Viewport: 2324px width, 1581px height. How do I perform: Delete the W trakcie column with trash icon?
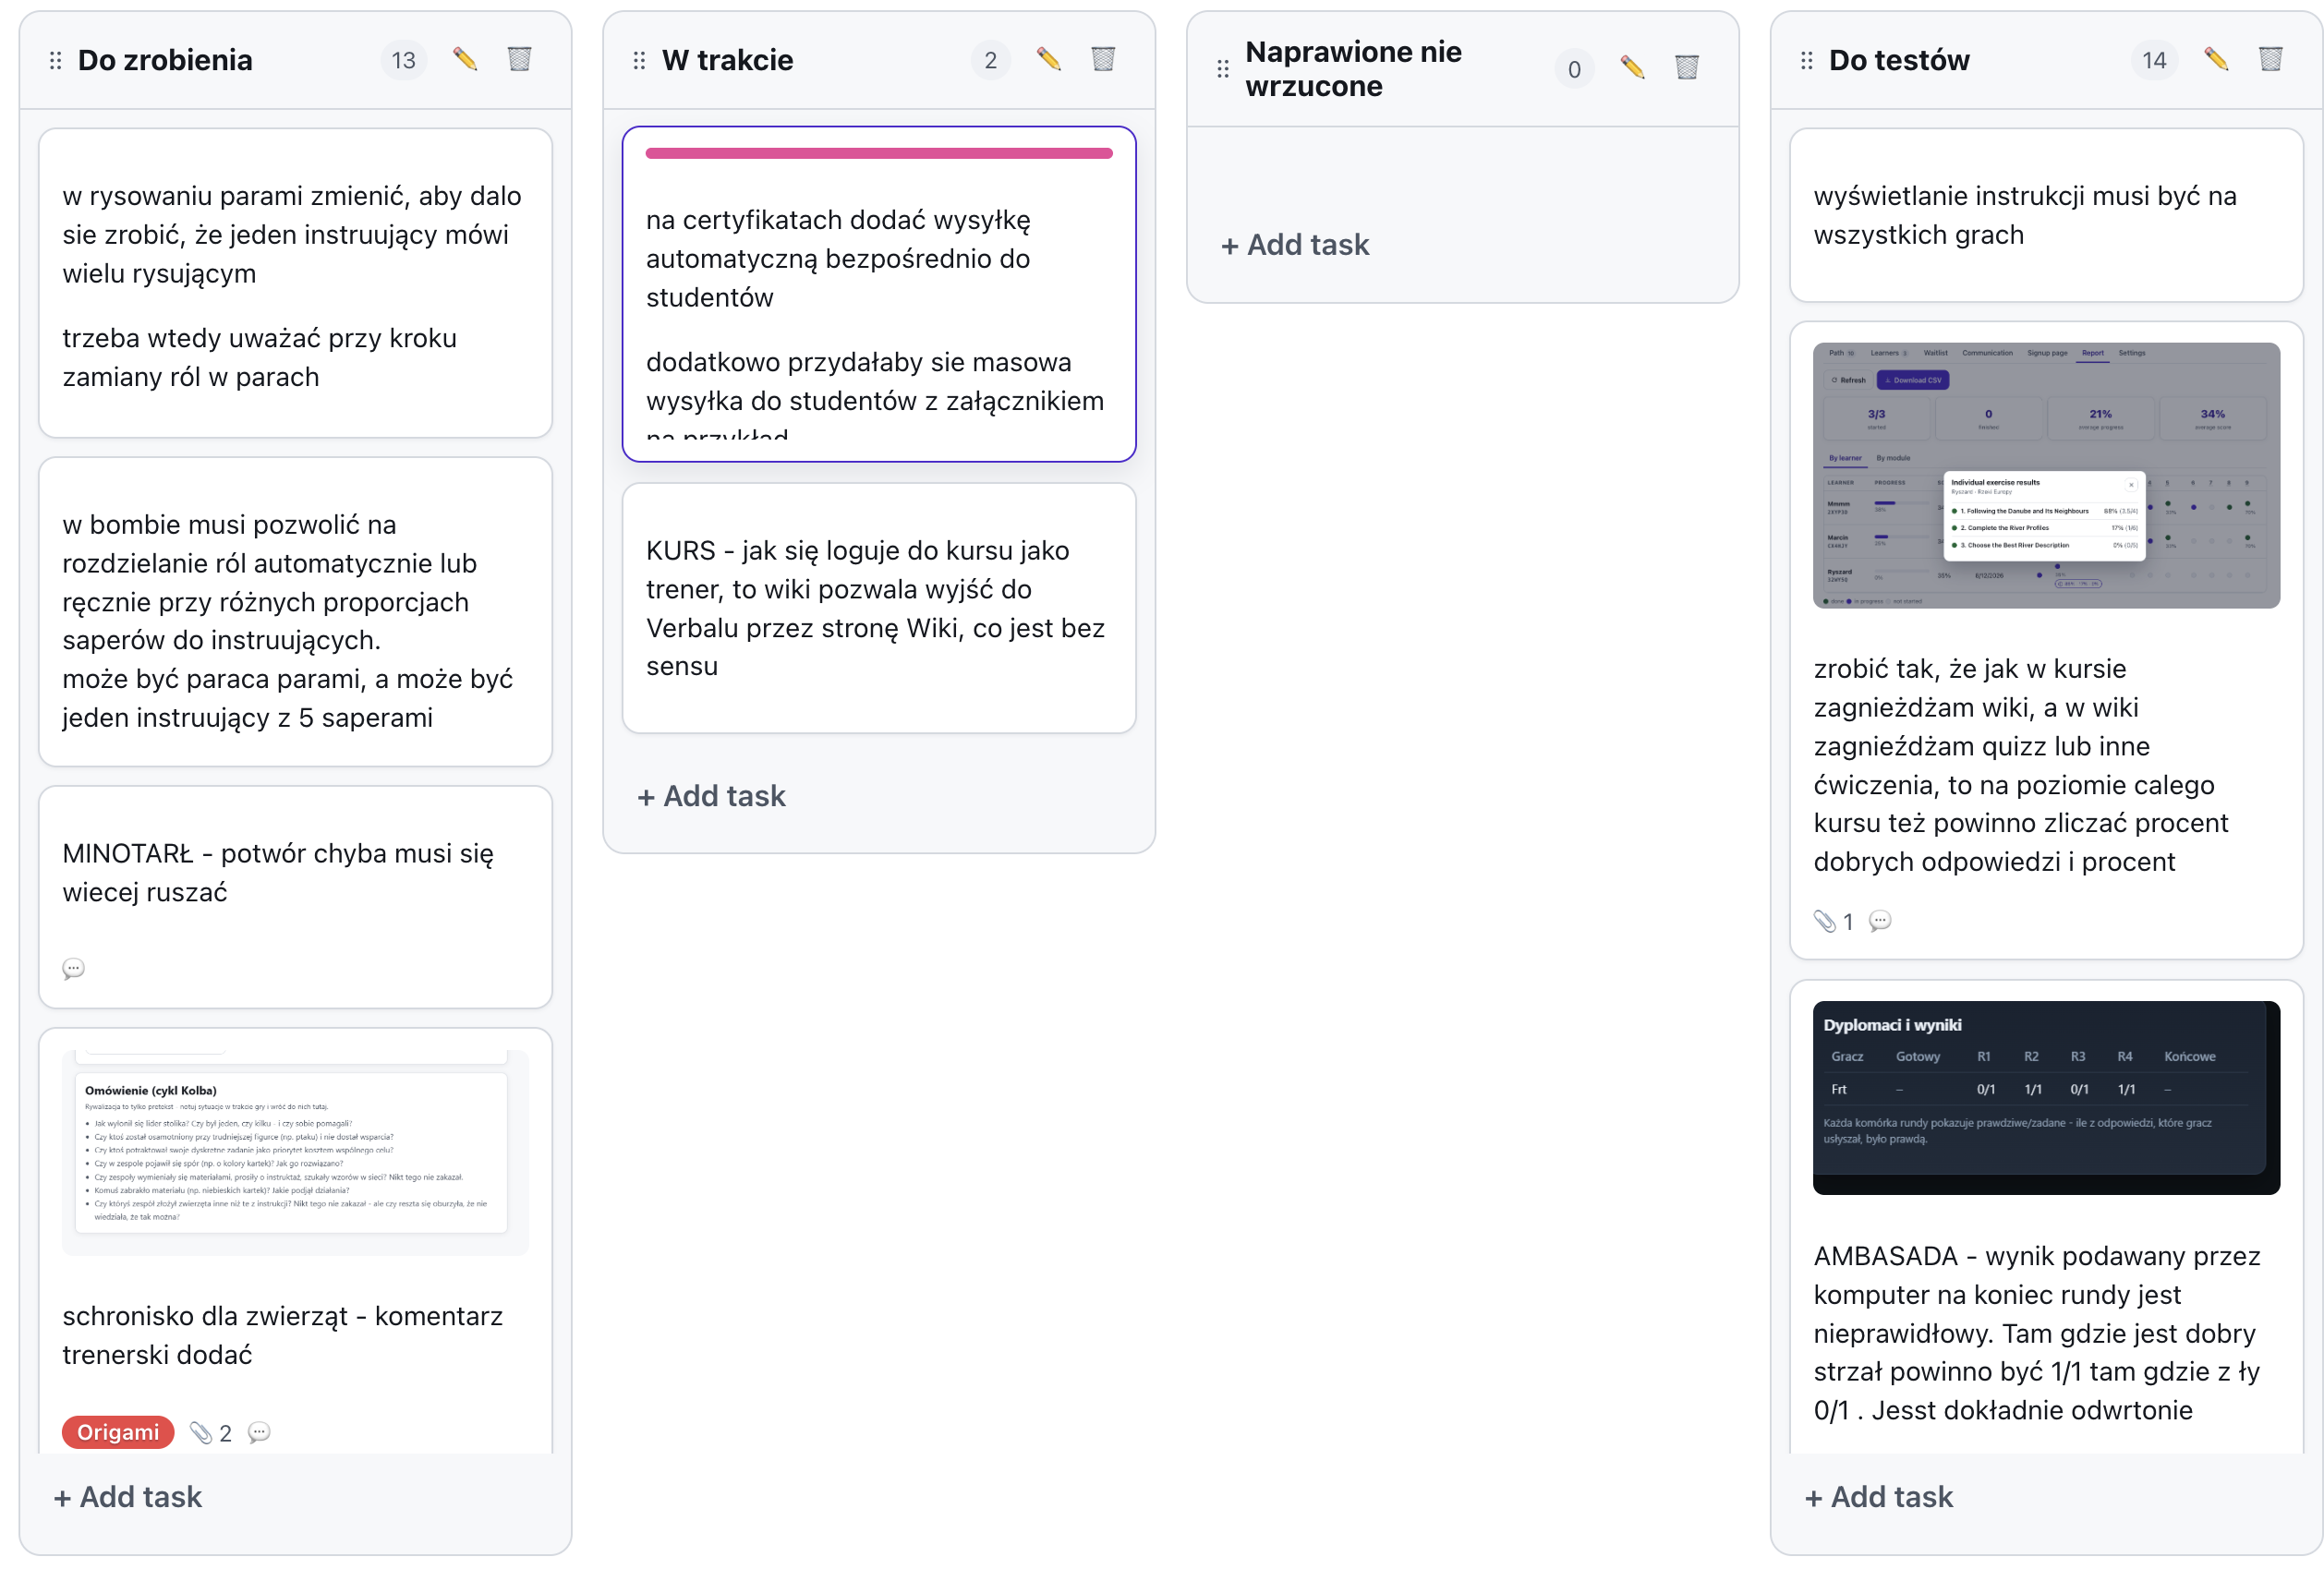(1103, 59)
